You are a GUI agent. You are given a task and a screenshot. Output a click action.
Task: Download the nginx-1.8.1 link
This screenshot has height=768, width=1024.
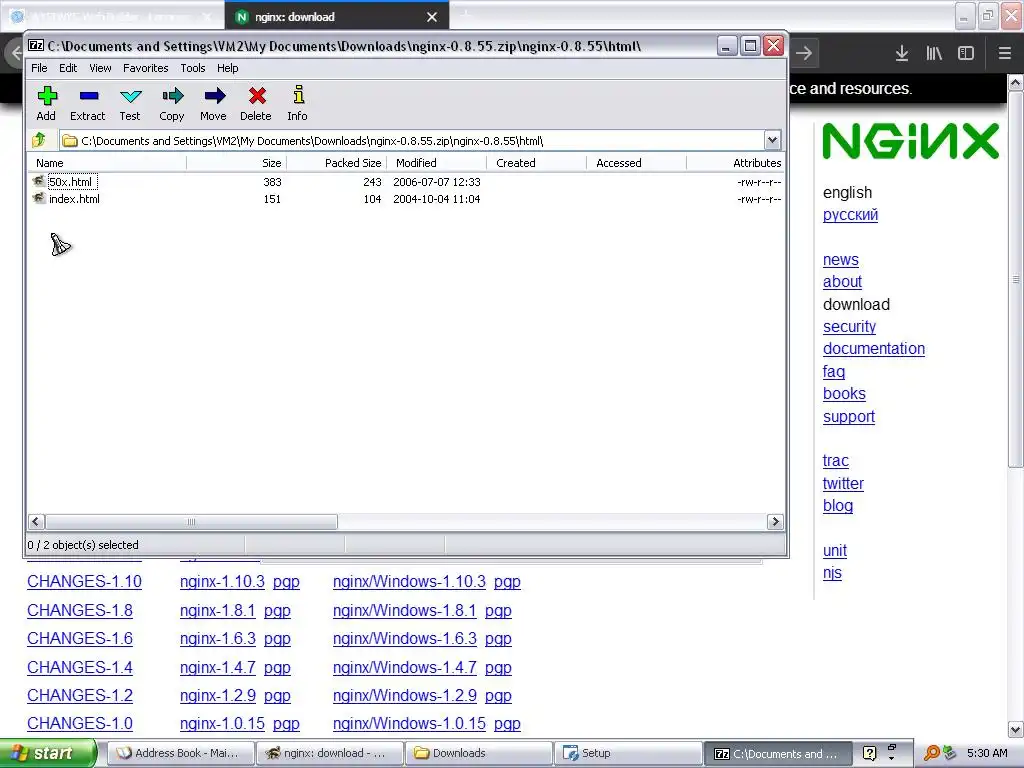coord(217,611)
